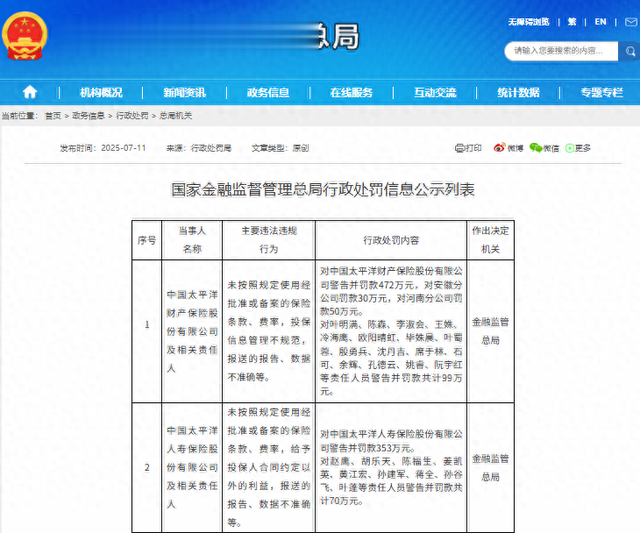Click the article type 原创 text
The image size is (640, 533).
pyautogui.click(x=301, y=148)
